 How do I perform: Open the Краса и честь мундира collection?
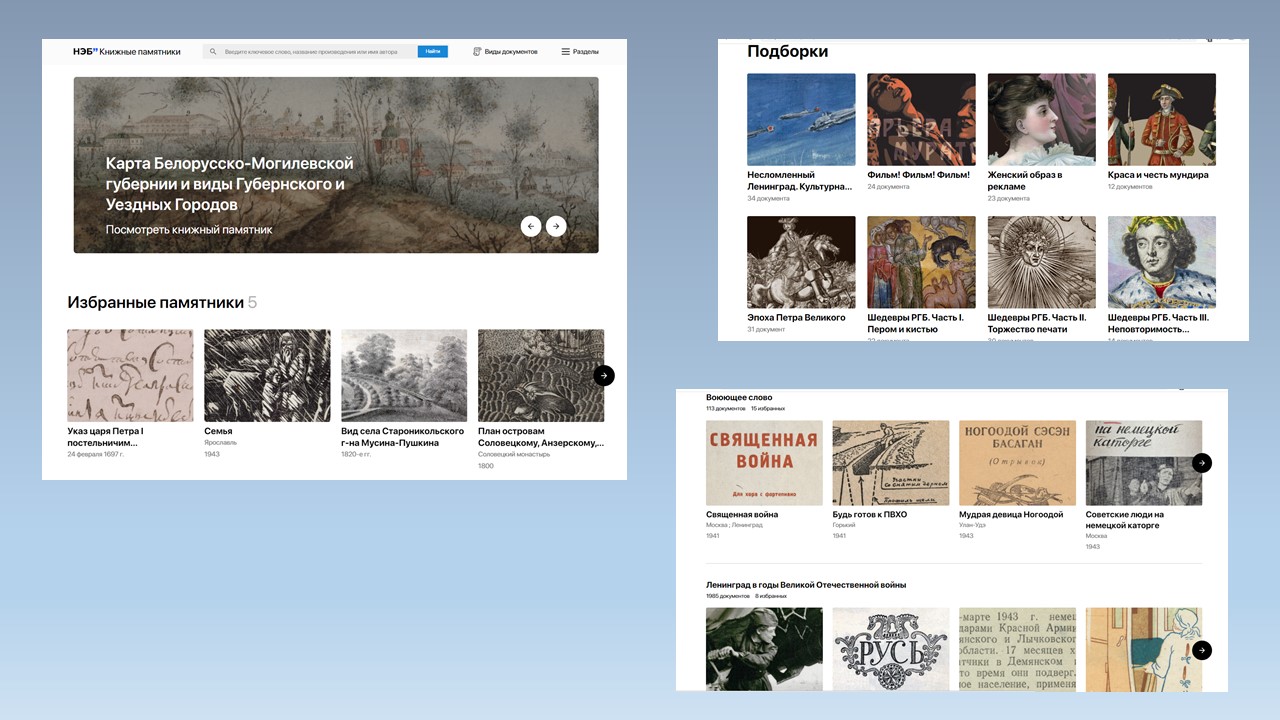point(1161,119)
